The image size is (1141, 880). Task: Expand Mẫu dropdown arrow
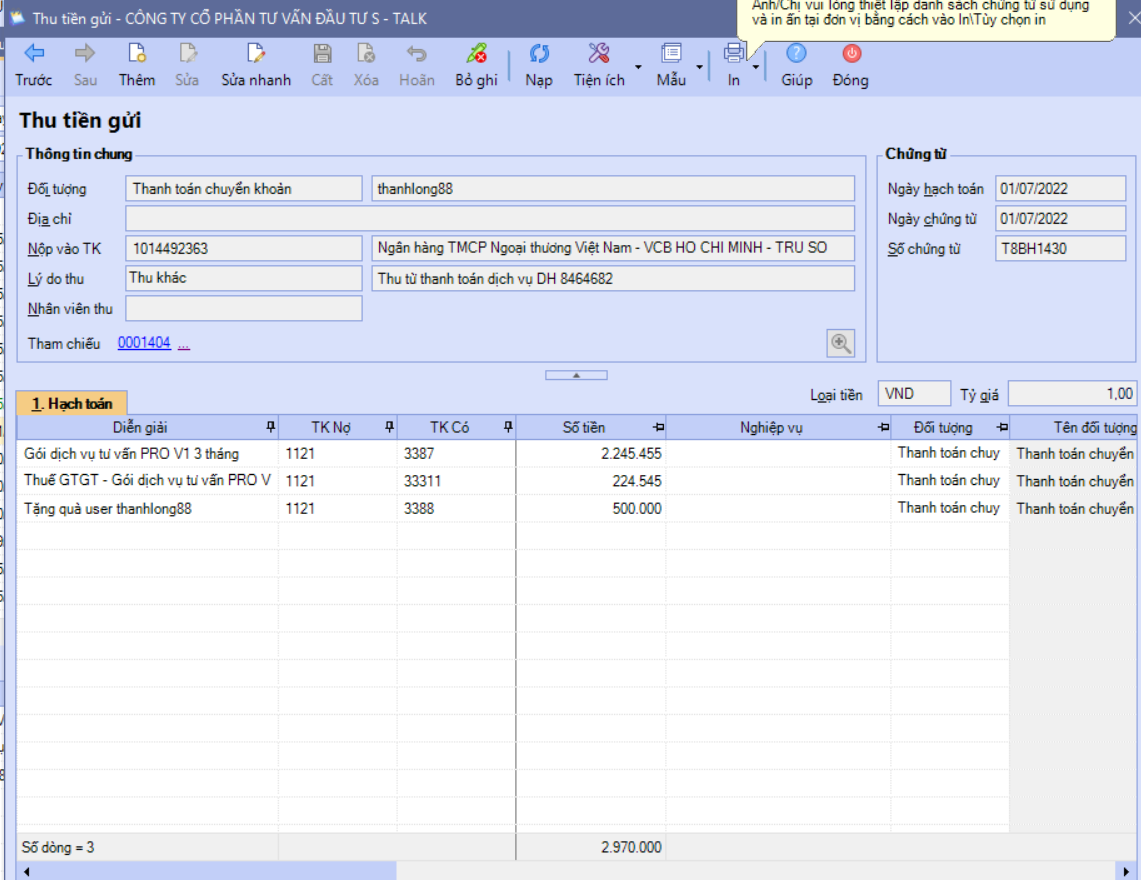[699, 67]
